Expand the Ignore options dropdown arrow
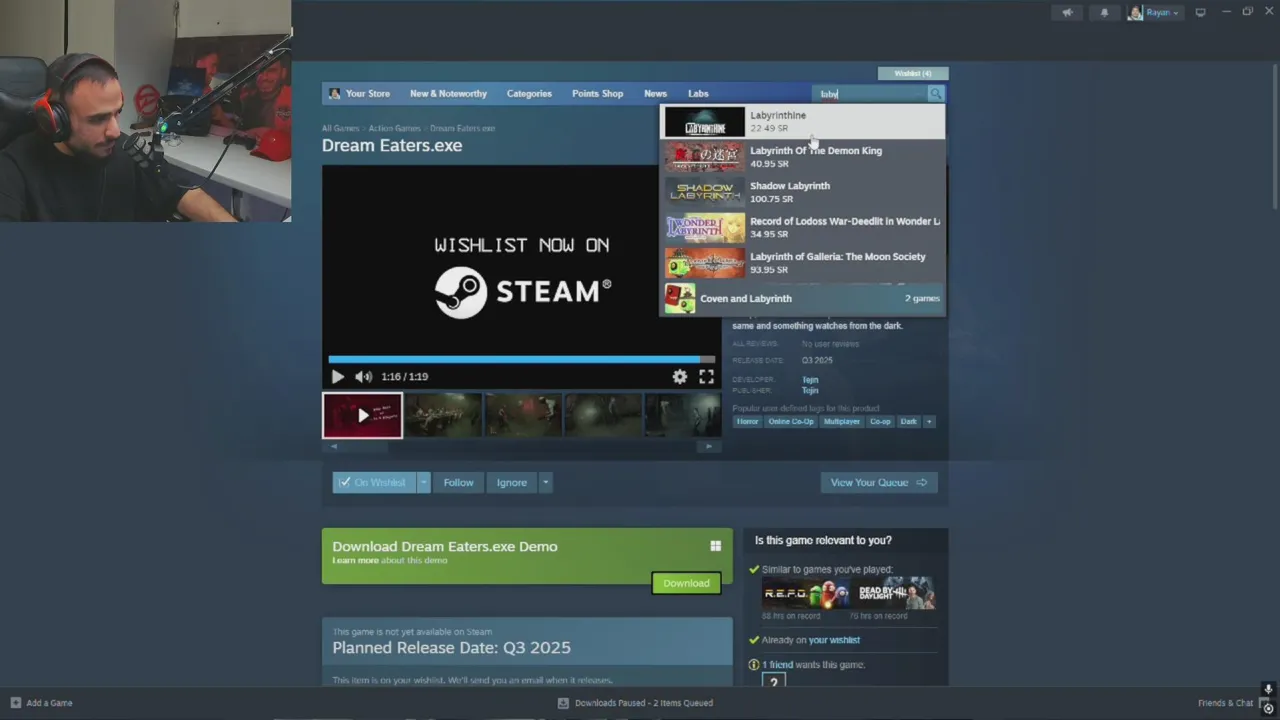The image size is (1280, 720). (x=545, y=482)
